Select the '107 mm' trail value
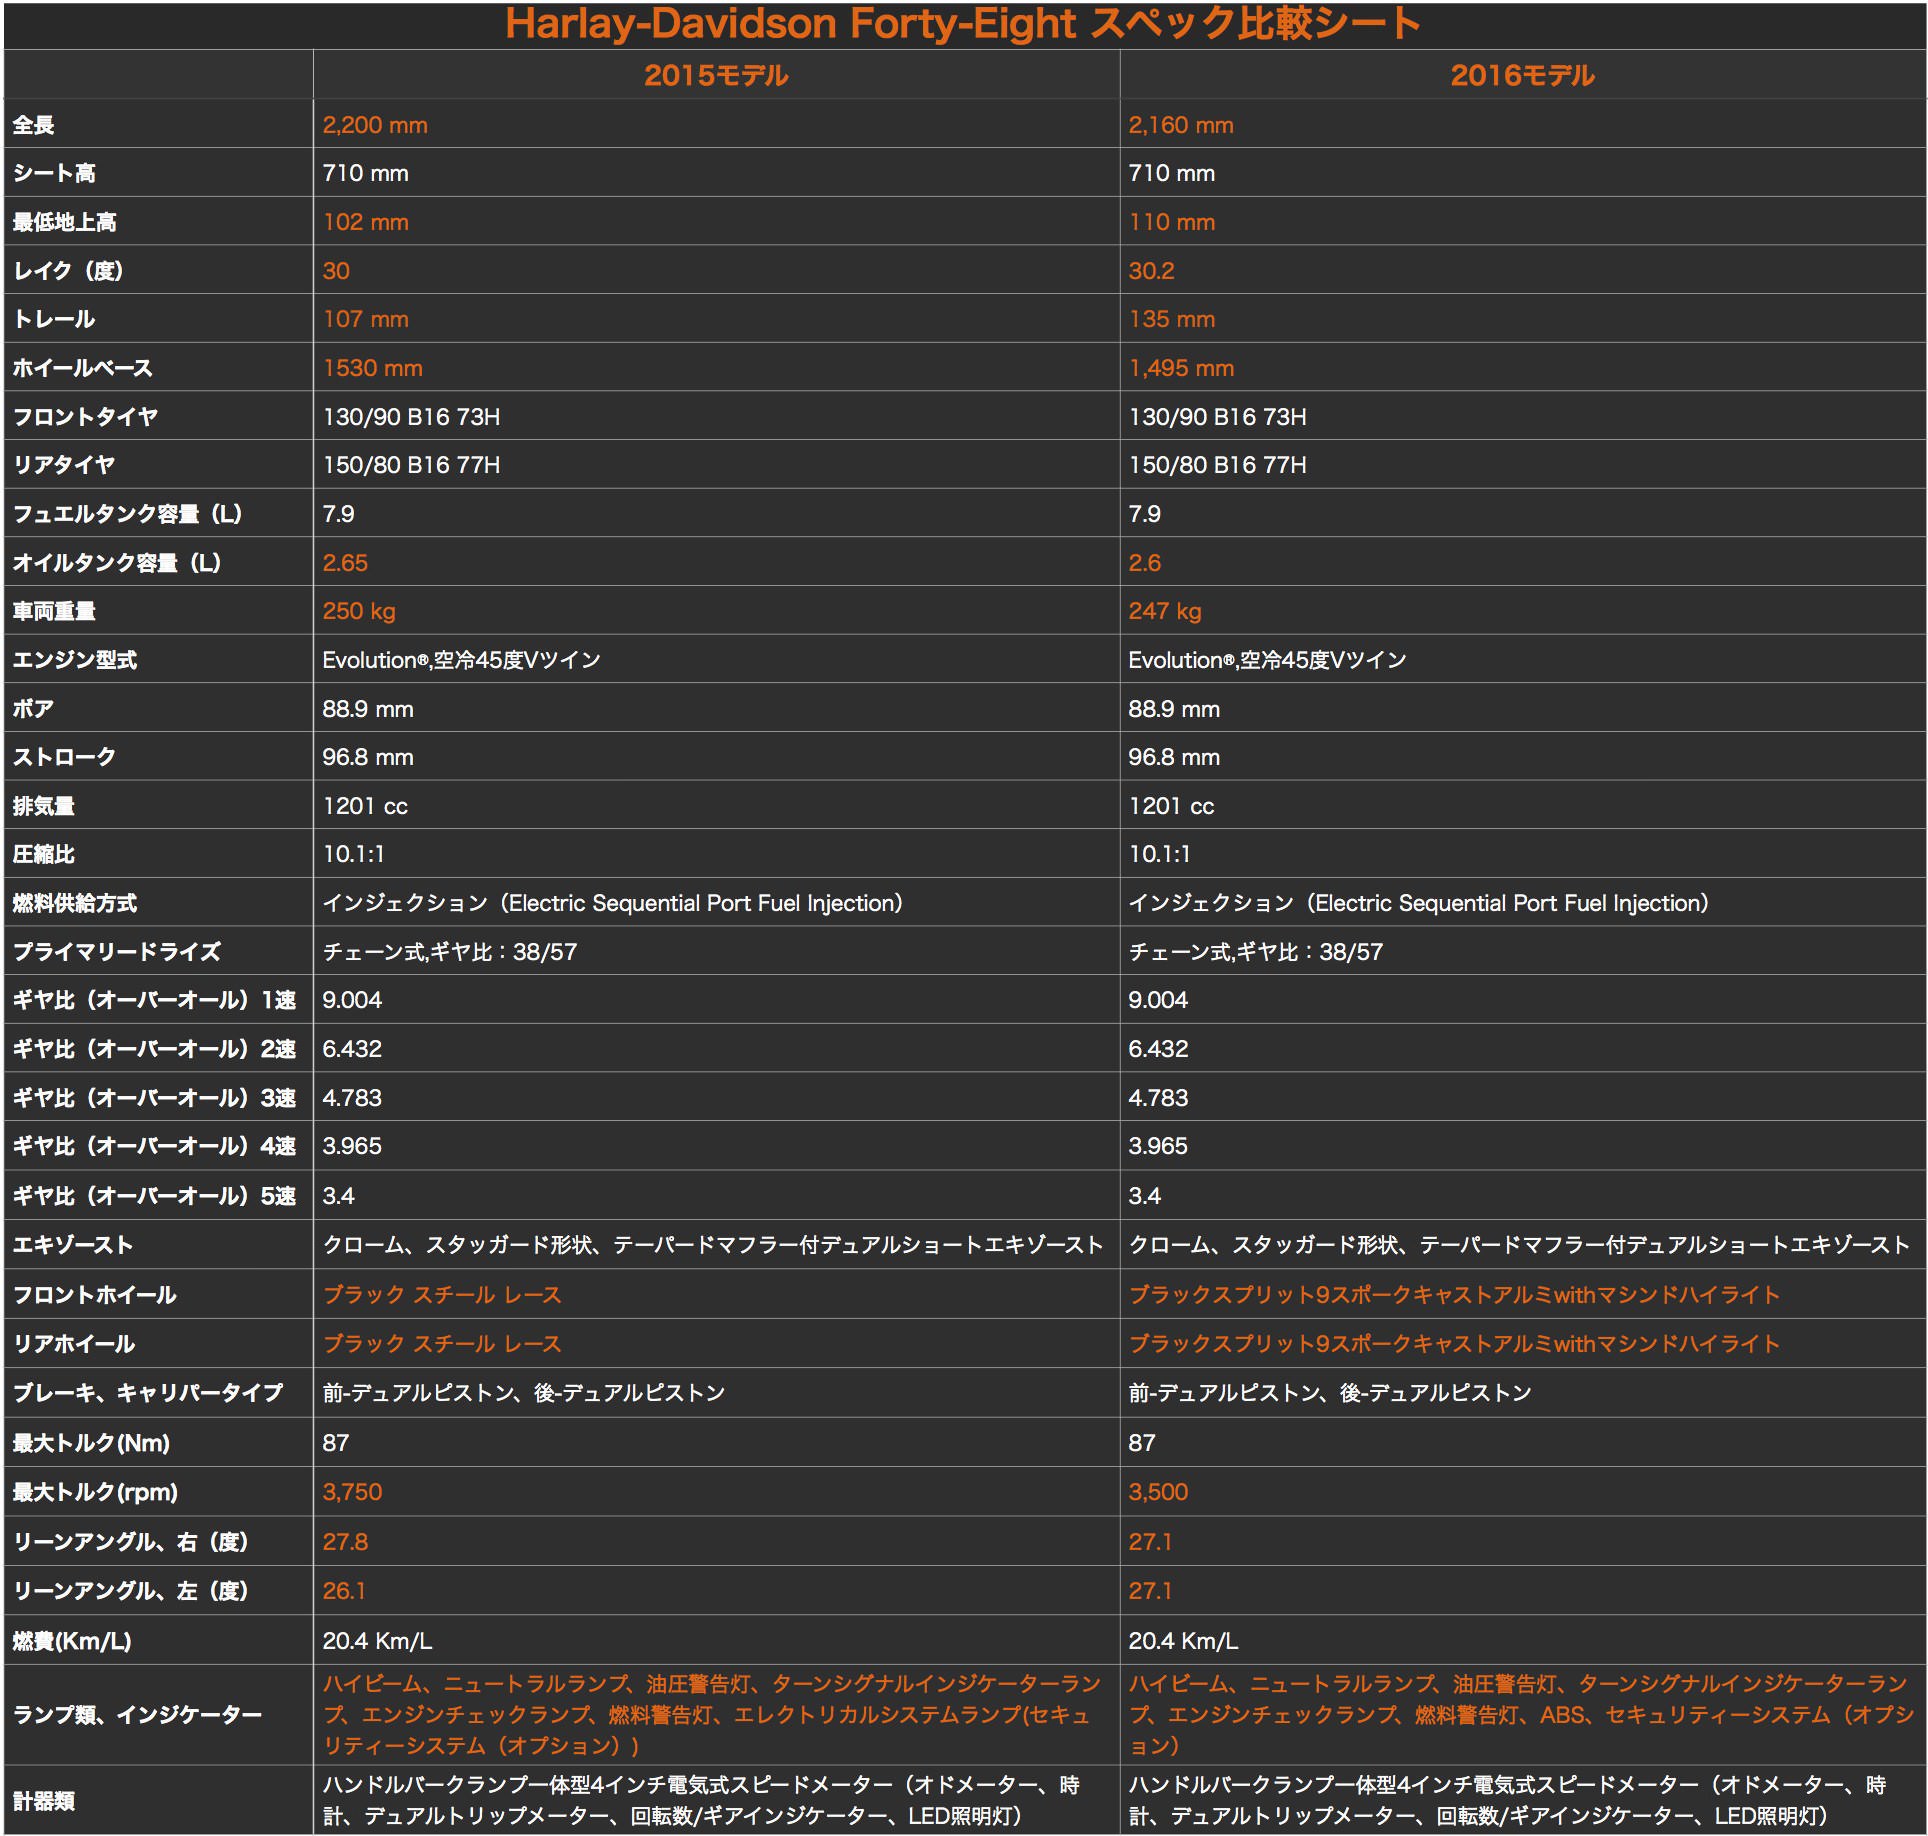 (x=365, y=319)
